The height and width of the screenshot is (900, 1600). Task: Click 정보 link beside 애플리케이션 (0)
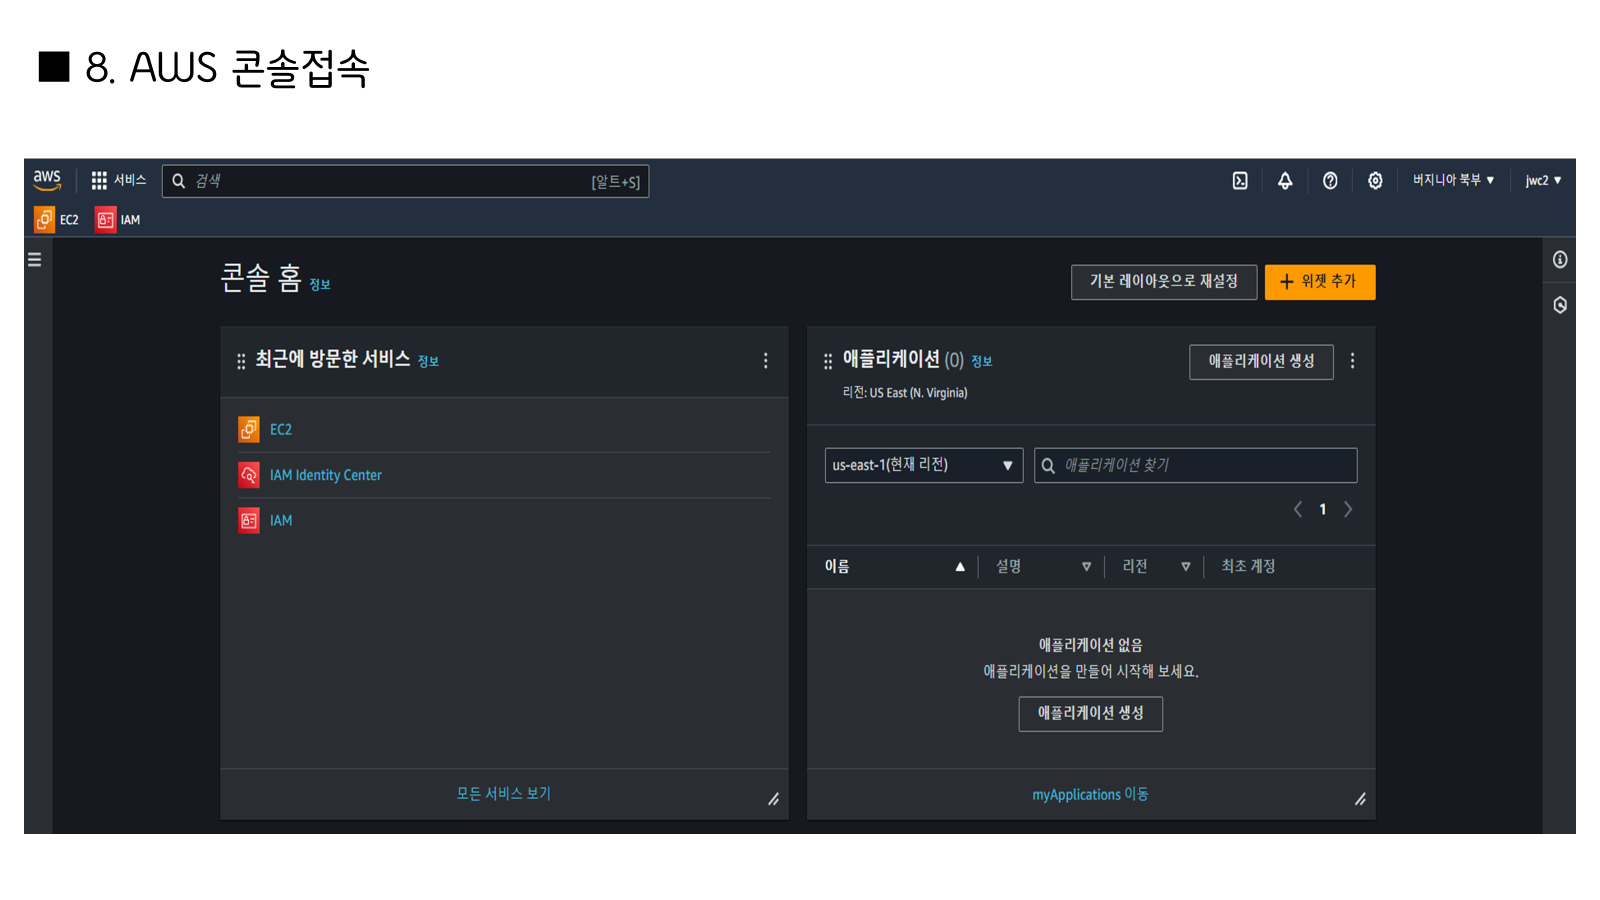tap(982, 361)
